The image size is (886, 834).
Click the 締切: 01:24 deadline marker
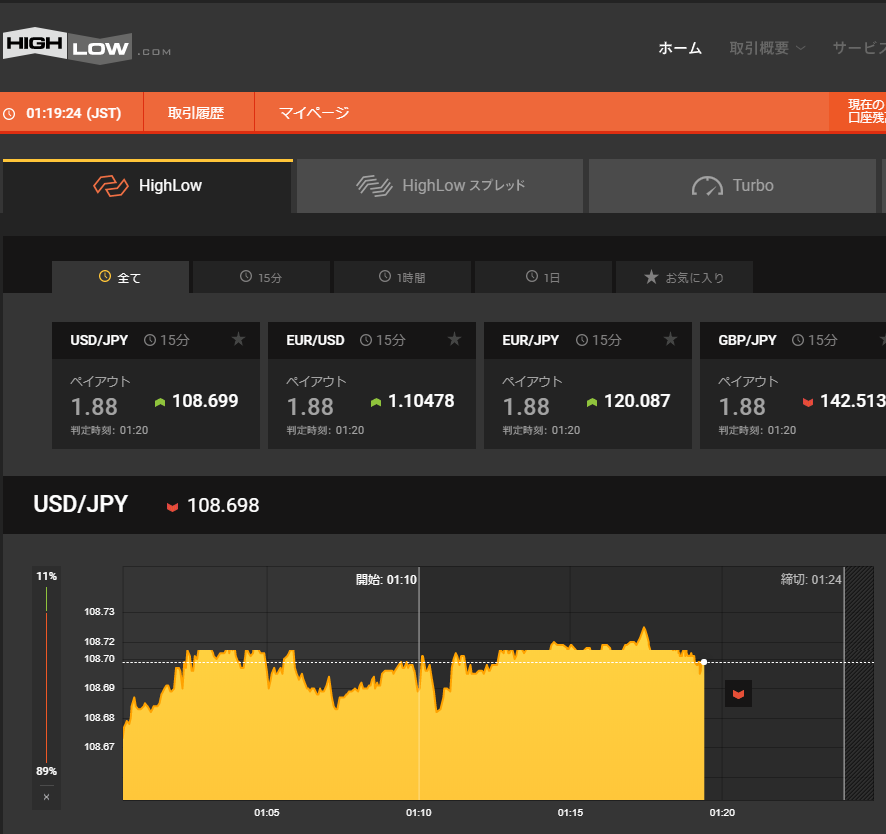(811, 580)
